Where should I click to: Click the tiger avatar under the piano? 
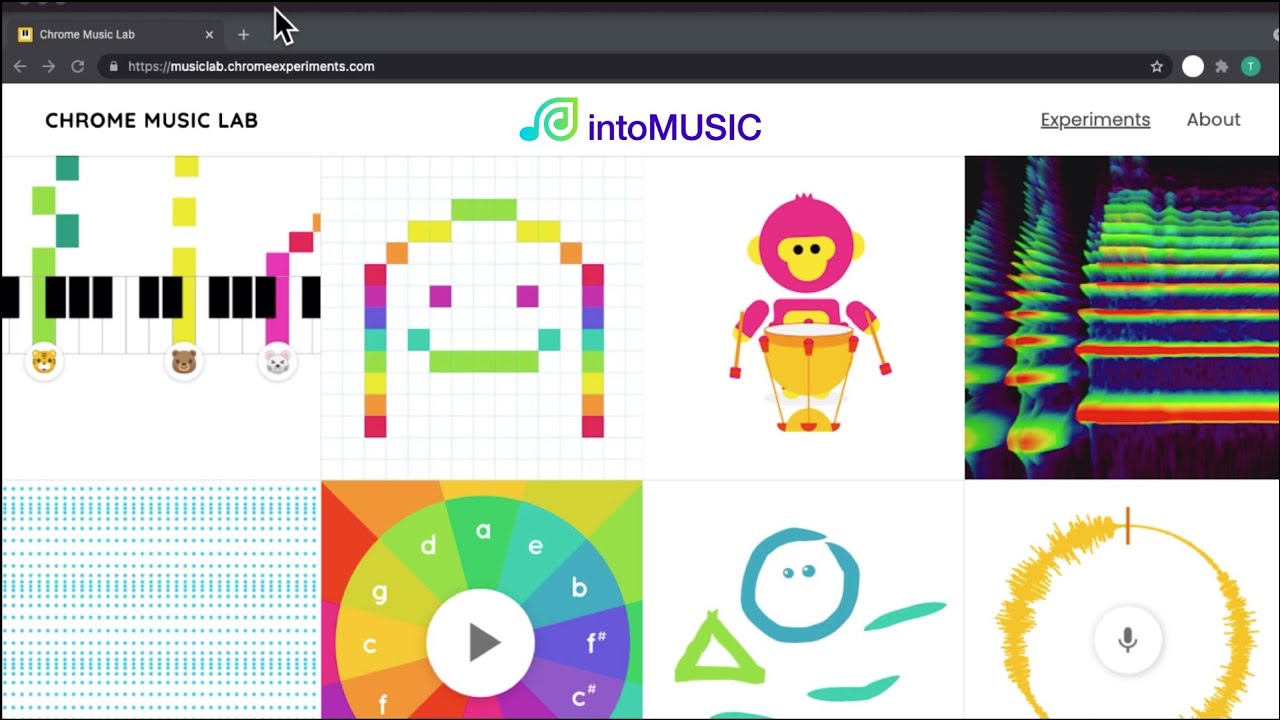[x=43, y=361]
